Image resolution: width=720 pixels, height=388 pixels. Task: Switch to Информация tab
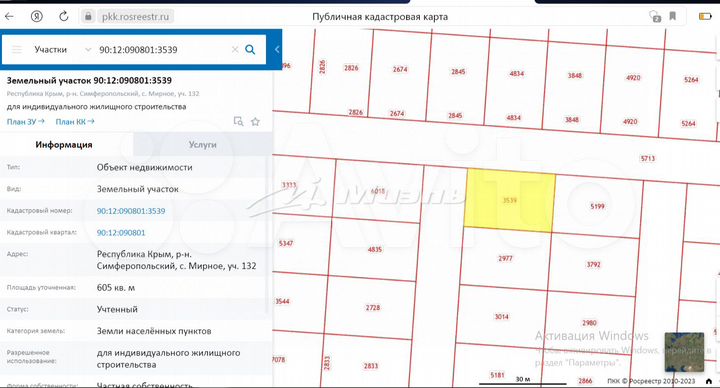64,145
